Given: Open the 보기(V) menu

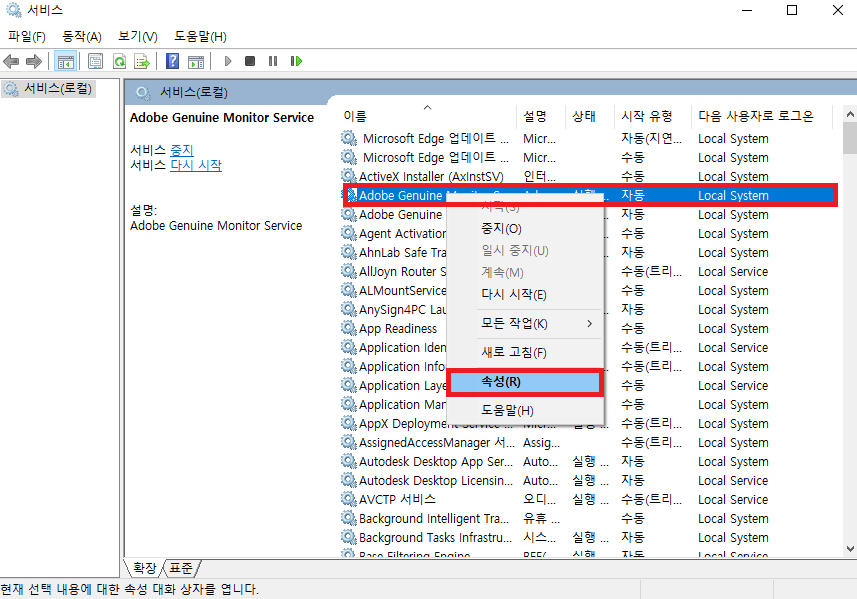Looking at the screenshot, I should pyautogui.click(x=138, y=37).
